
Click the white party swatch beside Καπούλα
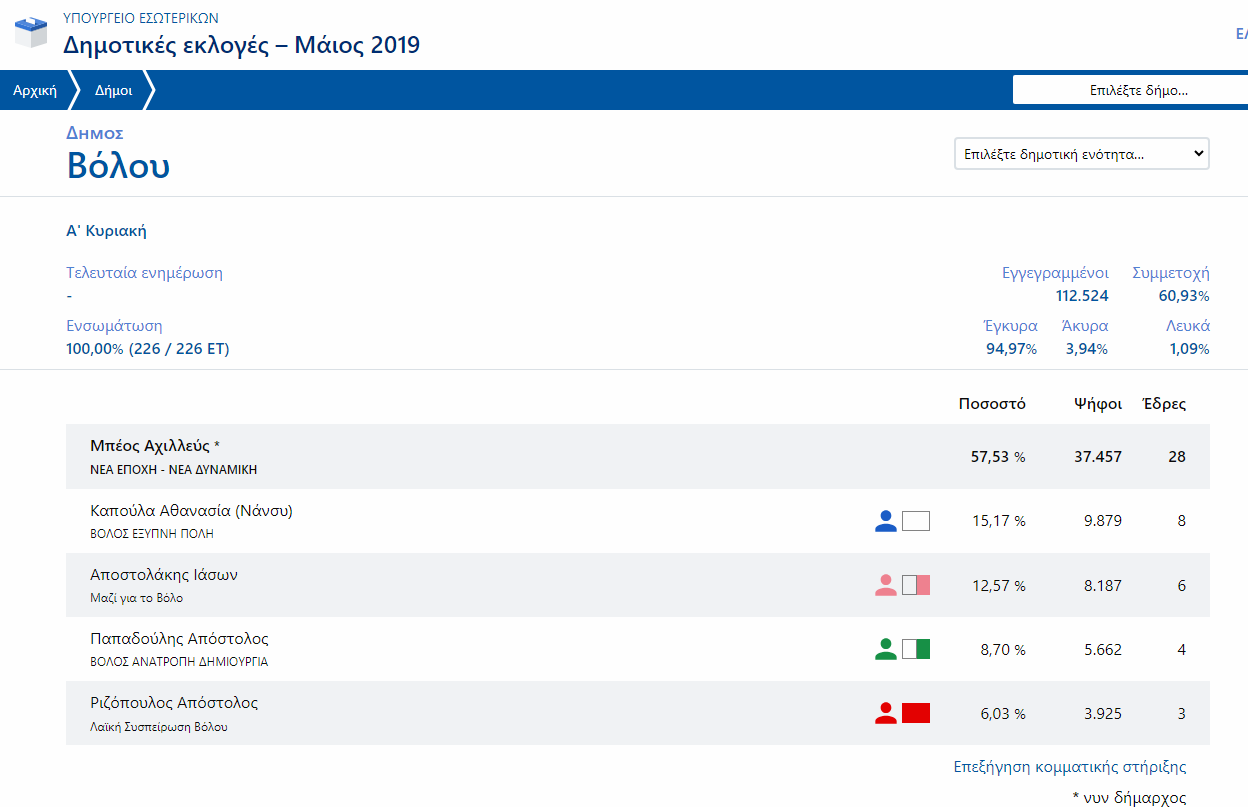tap(916, 521)
